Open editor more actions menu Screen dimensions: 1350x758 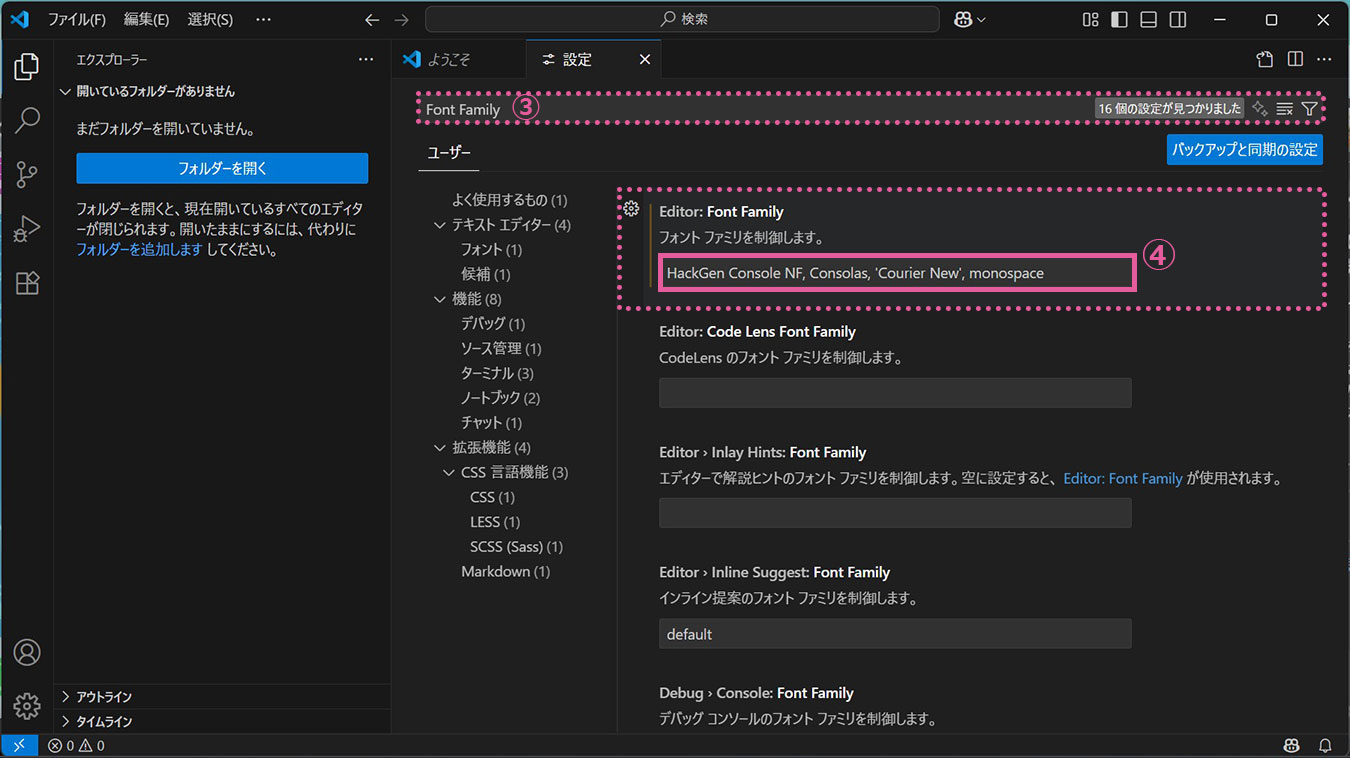tap(1324, 60)
